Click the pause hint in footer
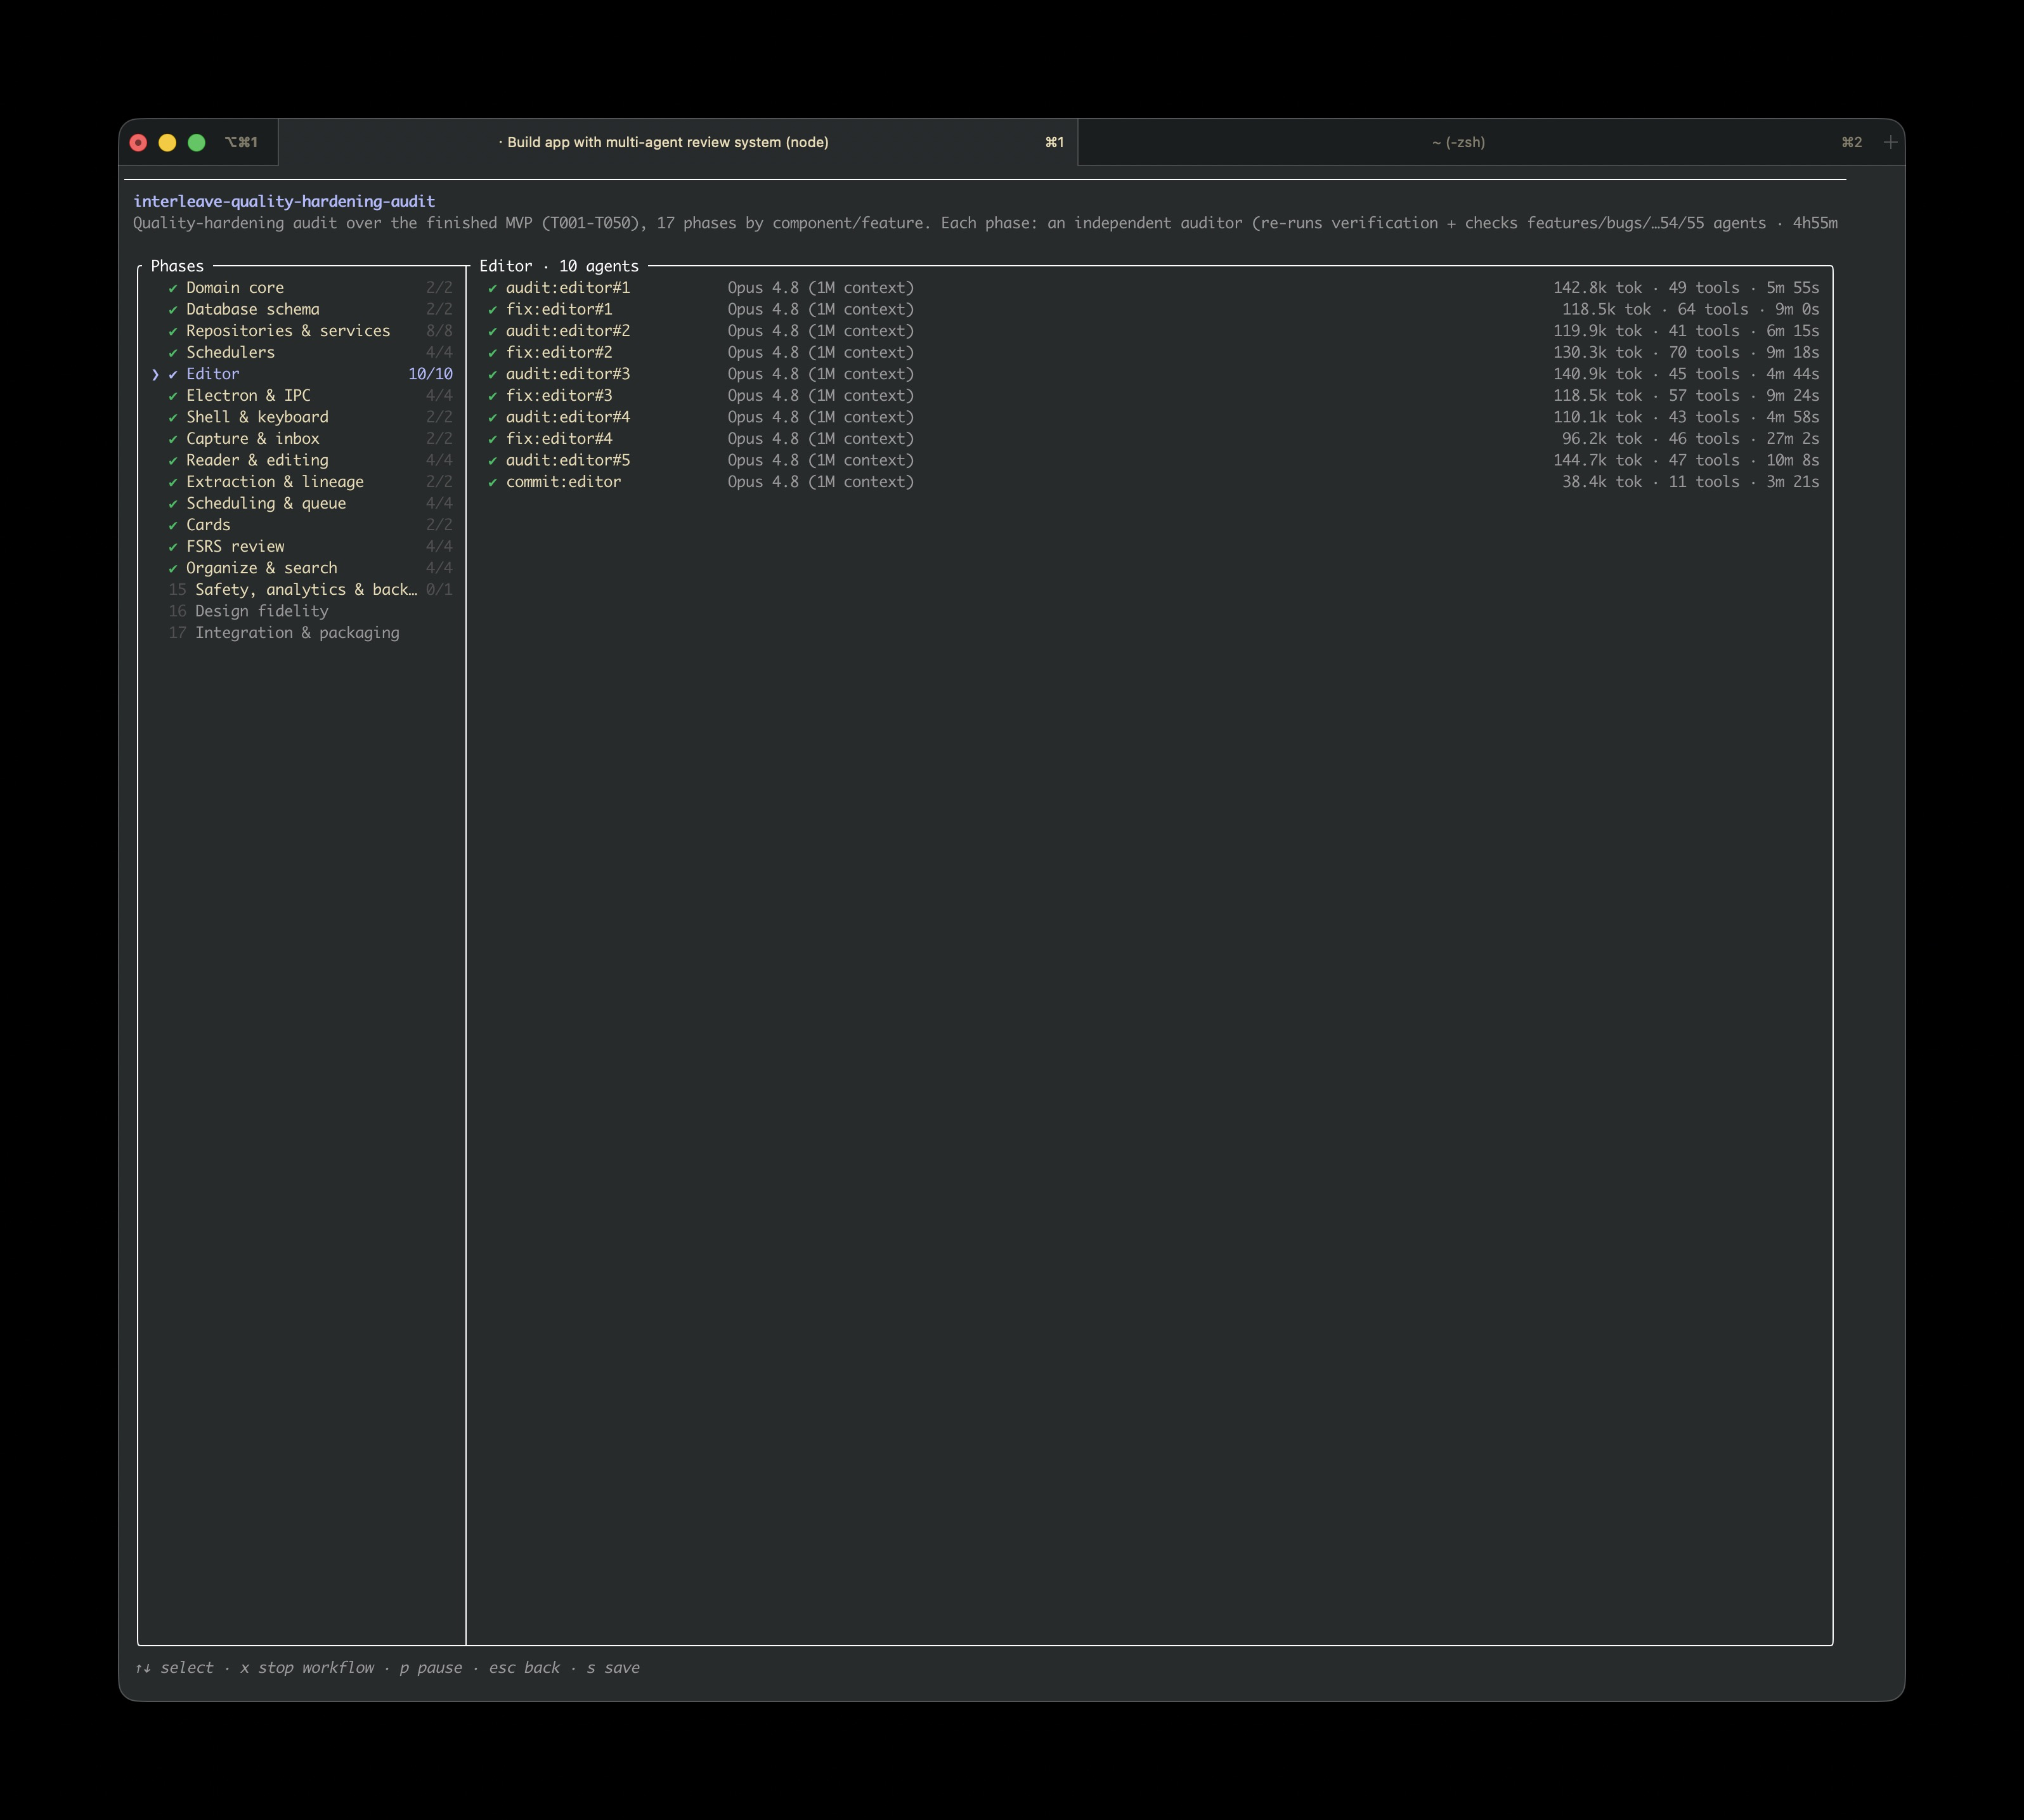 click(x=431, y=1667)
